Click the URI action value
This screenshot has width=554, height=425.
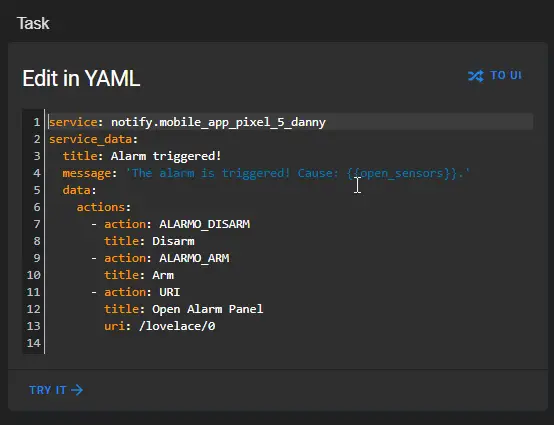(x=170, y=292)
